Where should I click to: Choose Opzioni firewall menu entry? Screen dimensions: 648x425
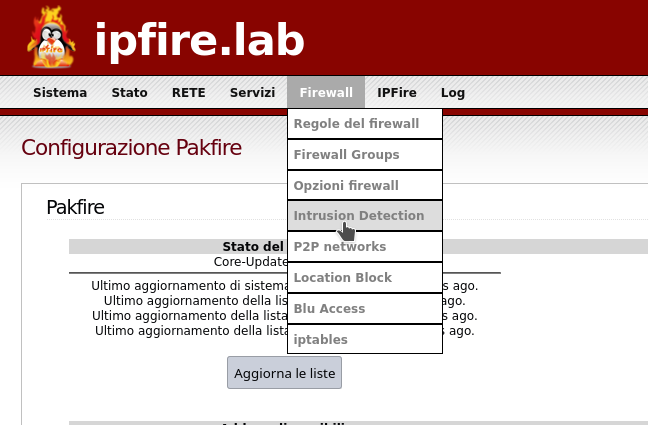pyautogui.click(x=365, y=186)
